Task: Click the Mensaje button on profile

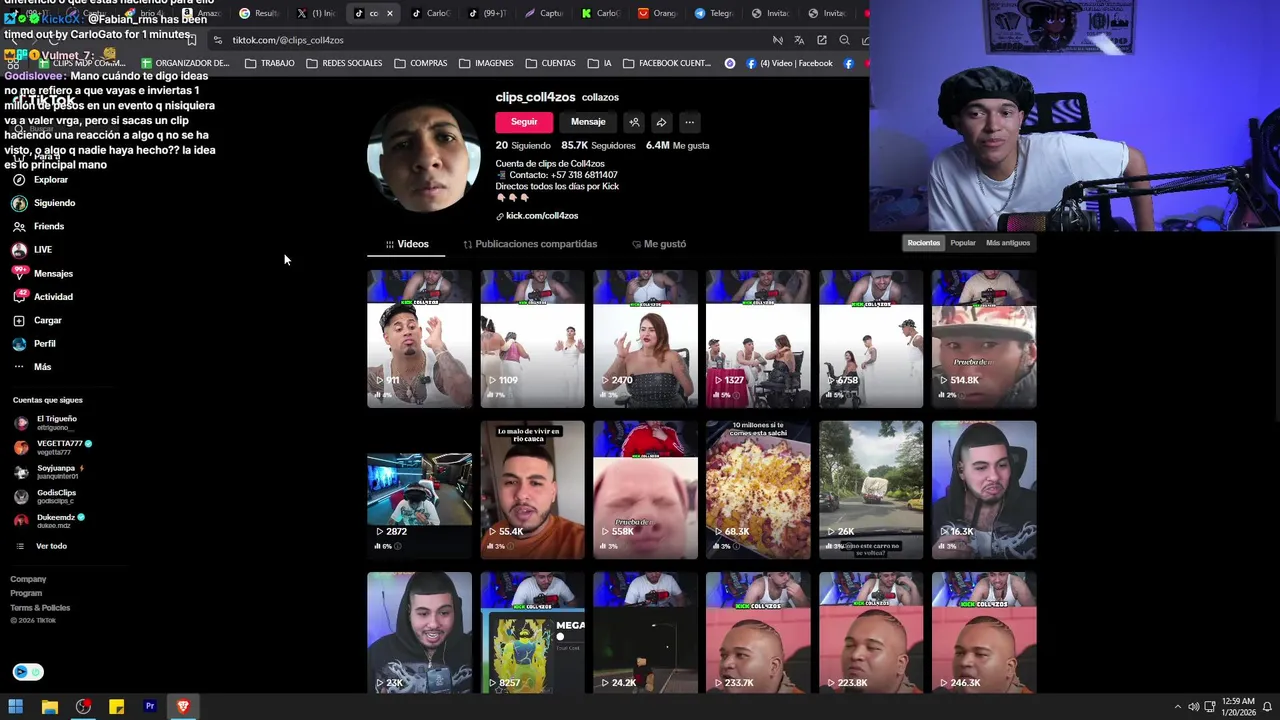Action: (588, 122)
